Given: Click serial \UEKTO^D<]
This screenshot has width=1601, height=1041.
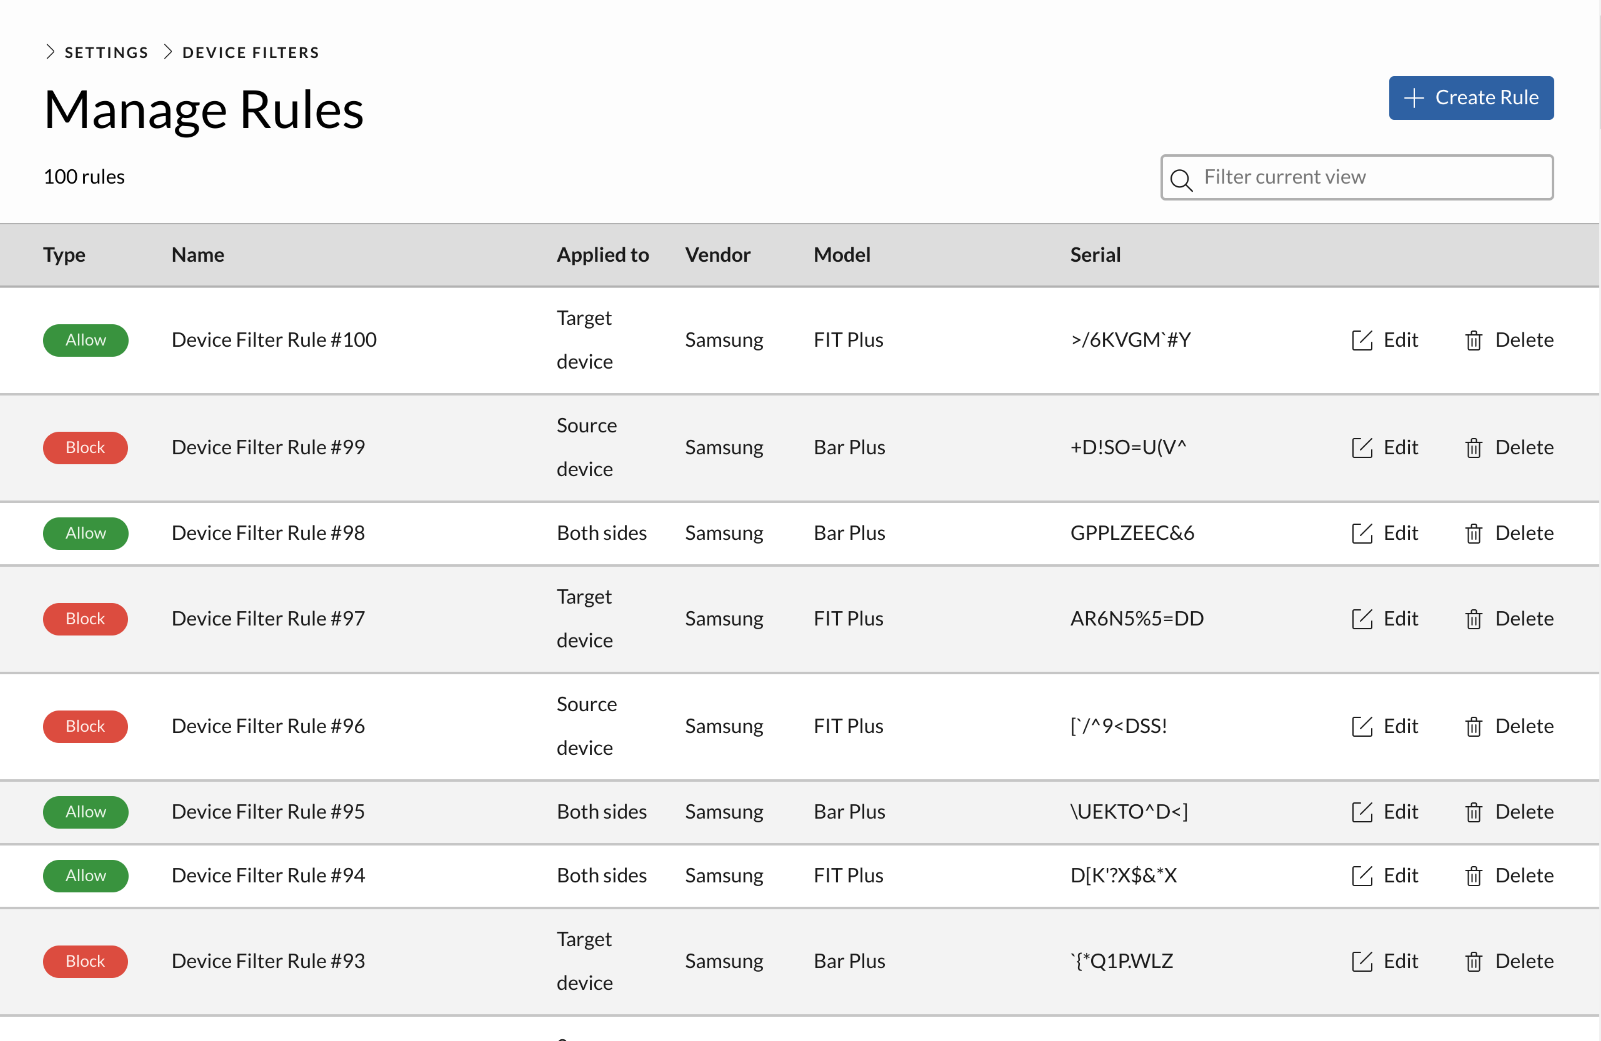Looking at the screenshot, I should coord(1129,812).
